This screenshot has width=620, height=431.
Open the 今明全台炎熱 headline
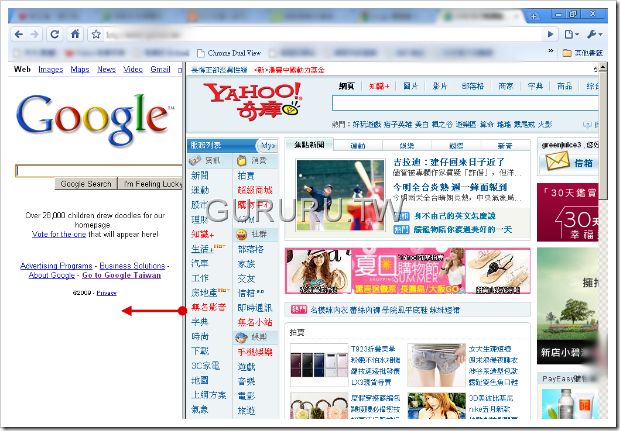coord(450,187)
